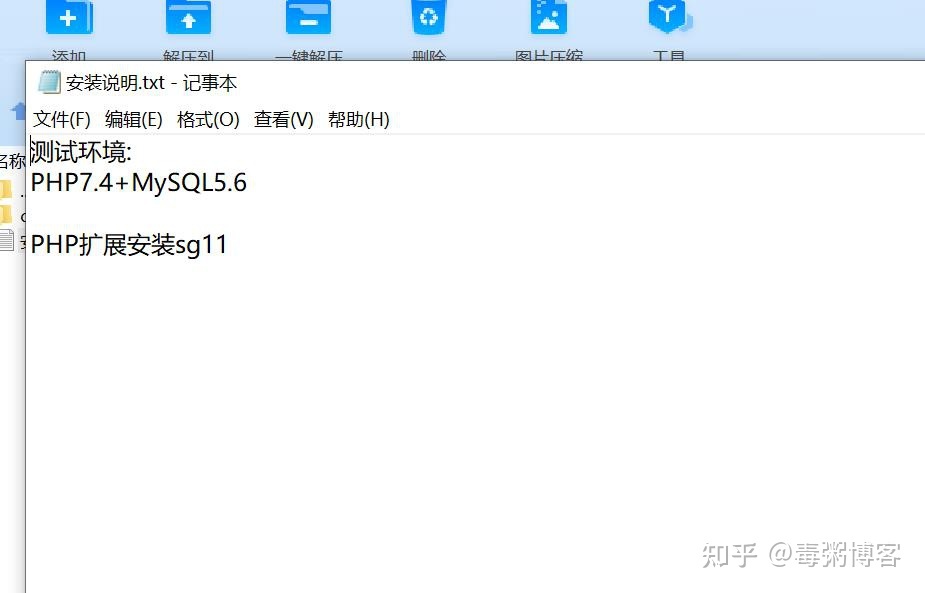
Task: Click the 删除 (Delete) trash icon
Action: pyautogui.click(x=429, y=17)
